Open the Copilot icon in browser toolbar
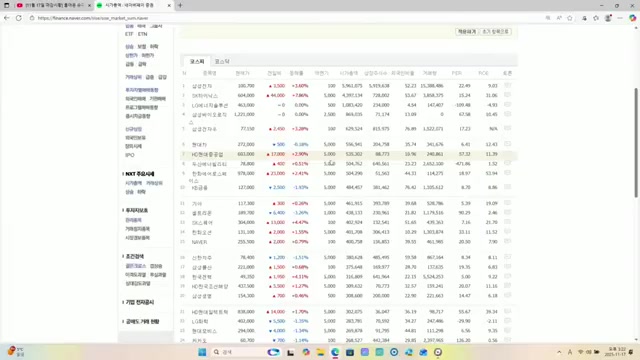 click(x=632, y=18)
